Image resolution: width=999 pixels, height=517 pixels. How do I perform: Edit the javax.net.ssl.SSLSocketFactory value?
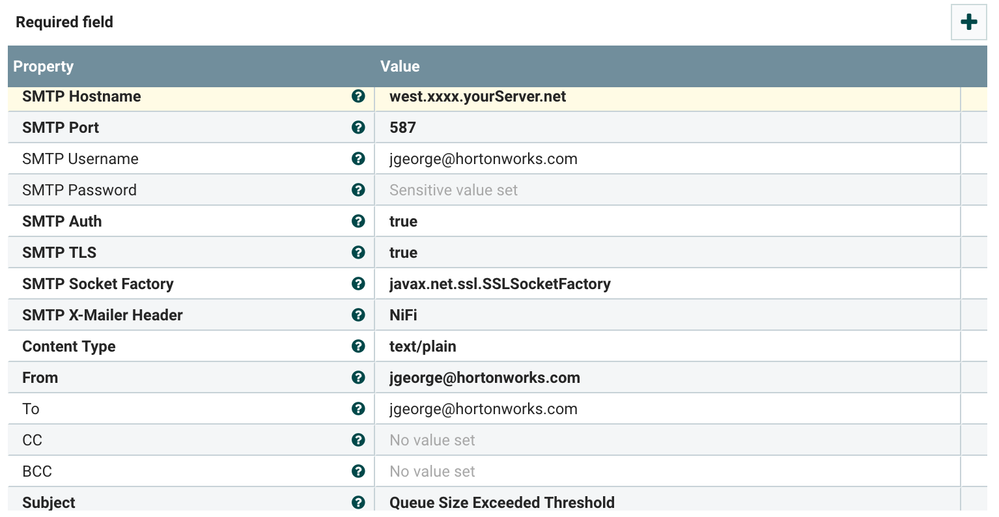coord(499,284)
